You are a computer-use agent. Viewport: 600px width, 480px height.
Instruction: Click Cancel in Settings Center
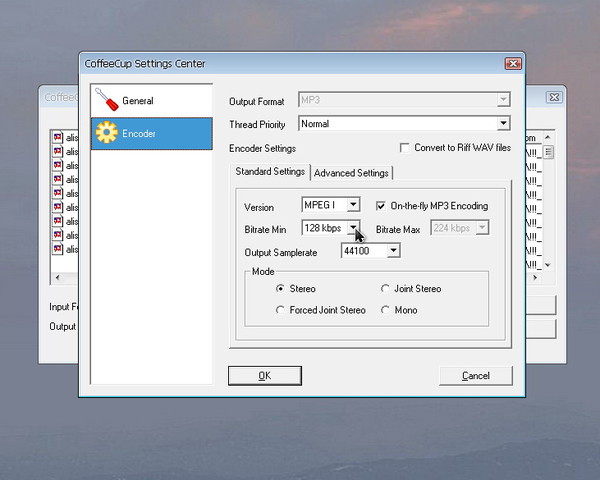[476, 376]
